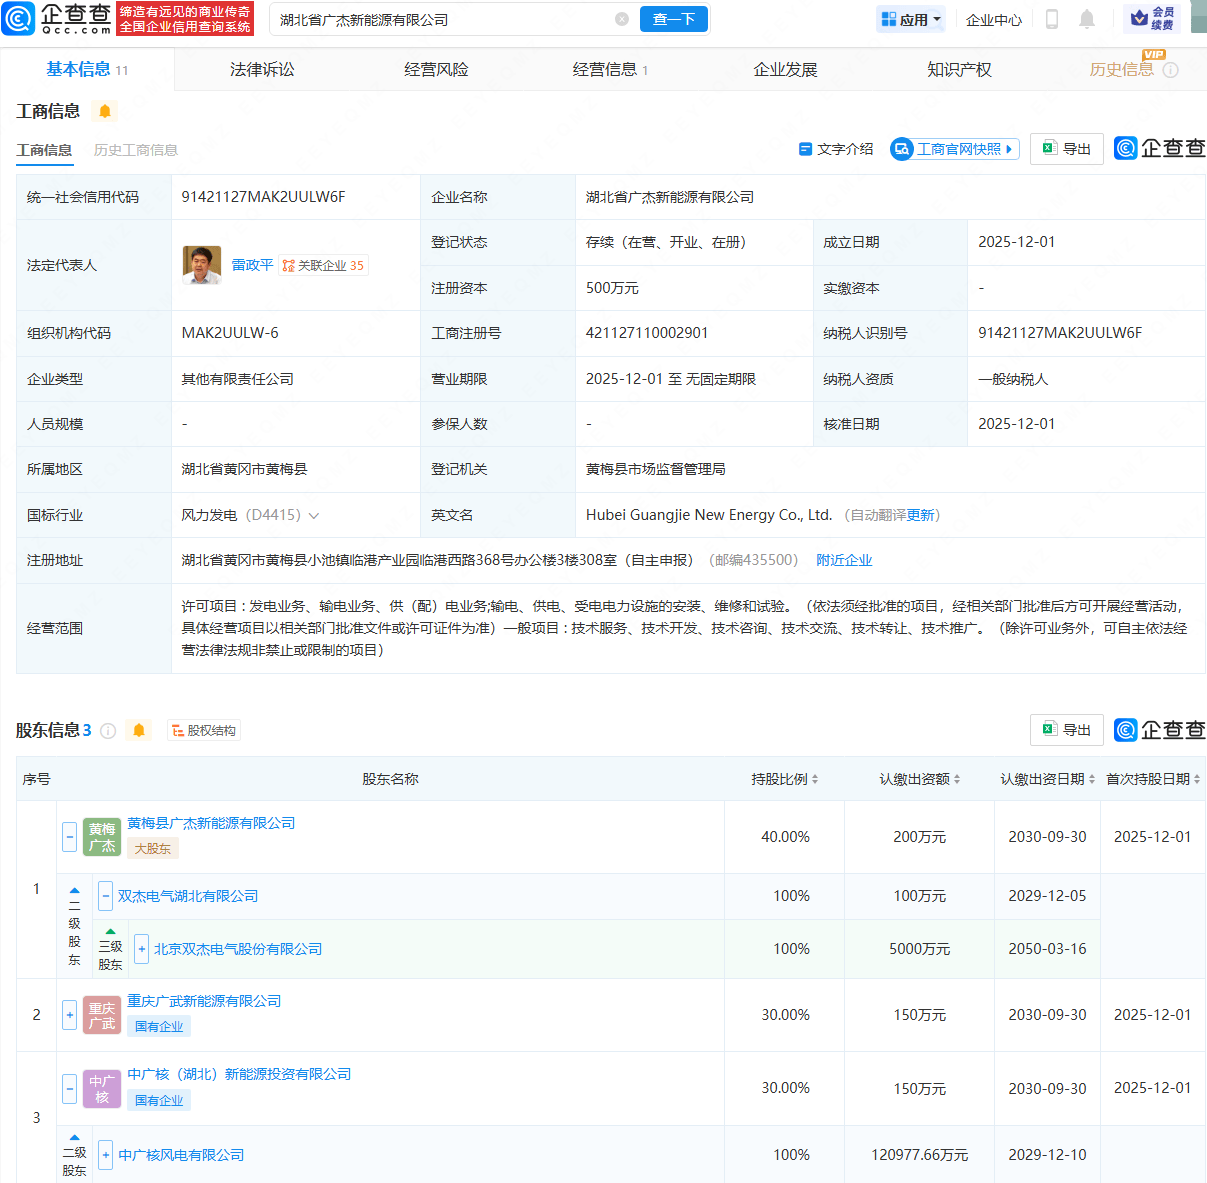Click bell alert beside 工商信息 heading
Image resolution: width=1207 pixels, height=1183 pixels.
point(105,111)
